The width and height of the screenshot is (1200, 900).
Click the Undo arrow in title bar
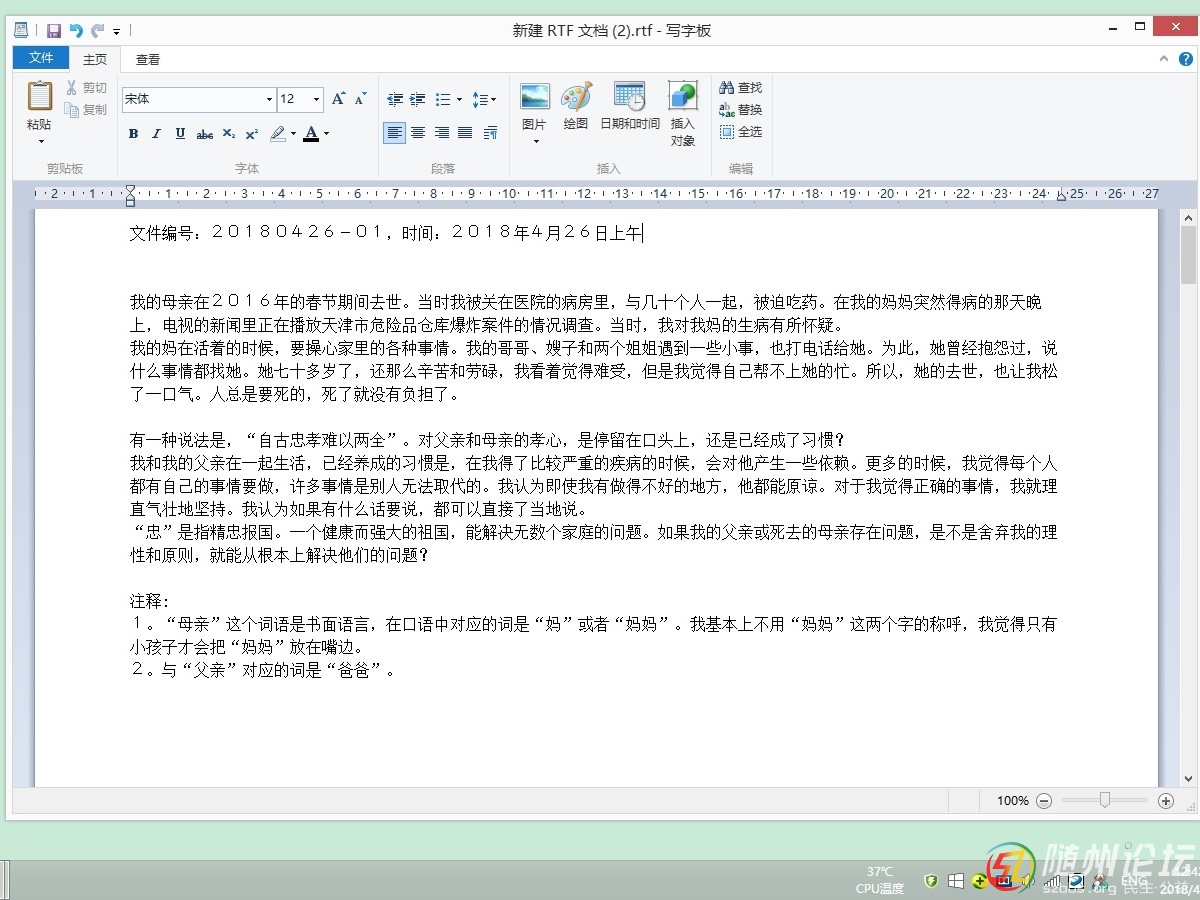tap(76, 31)
